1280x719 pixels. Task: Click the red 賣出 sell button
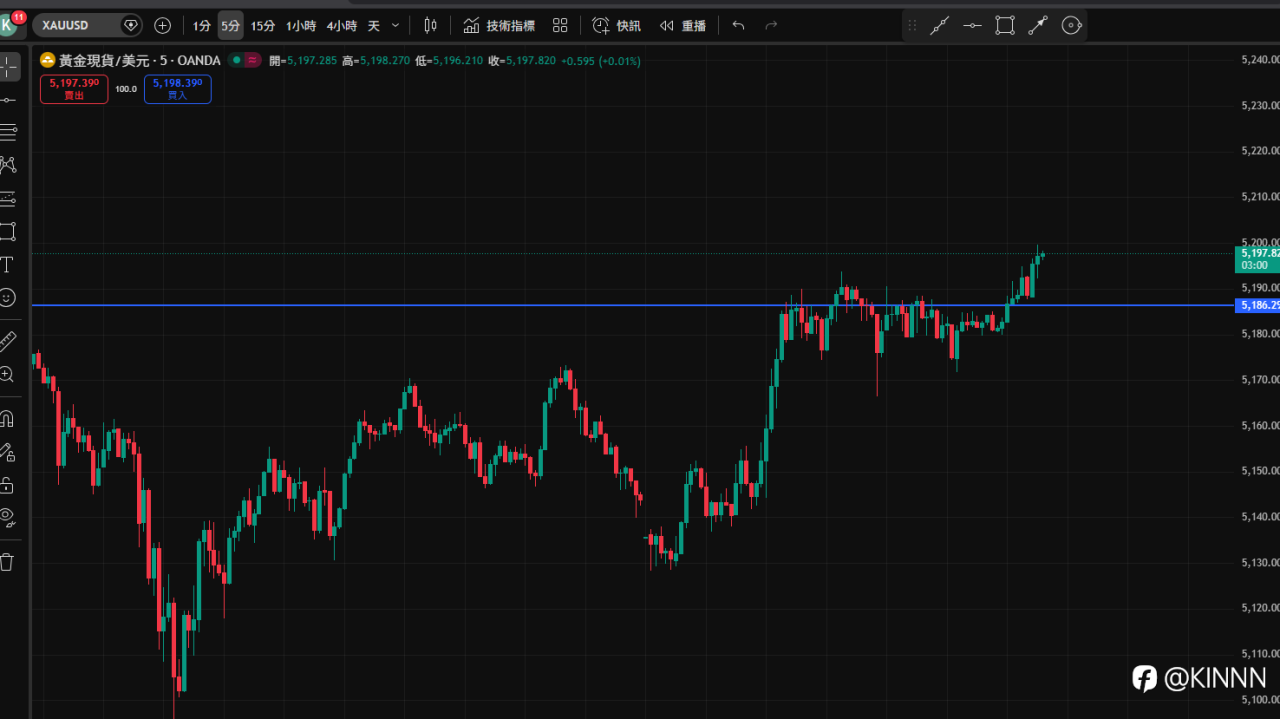coord(75,89)
